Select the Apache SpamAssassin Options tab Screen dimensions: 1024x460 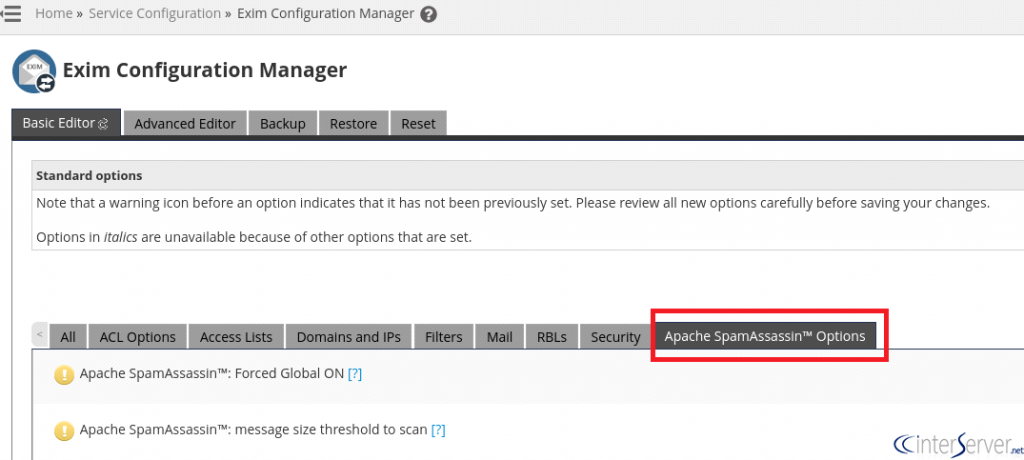[765, 336]
